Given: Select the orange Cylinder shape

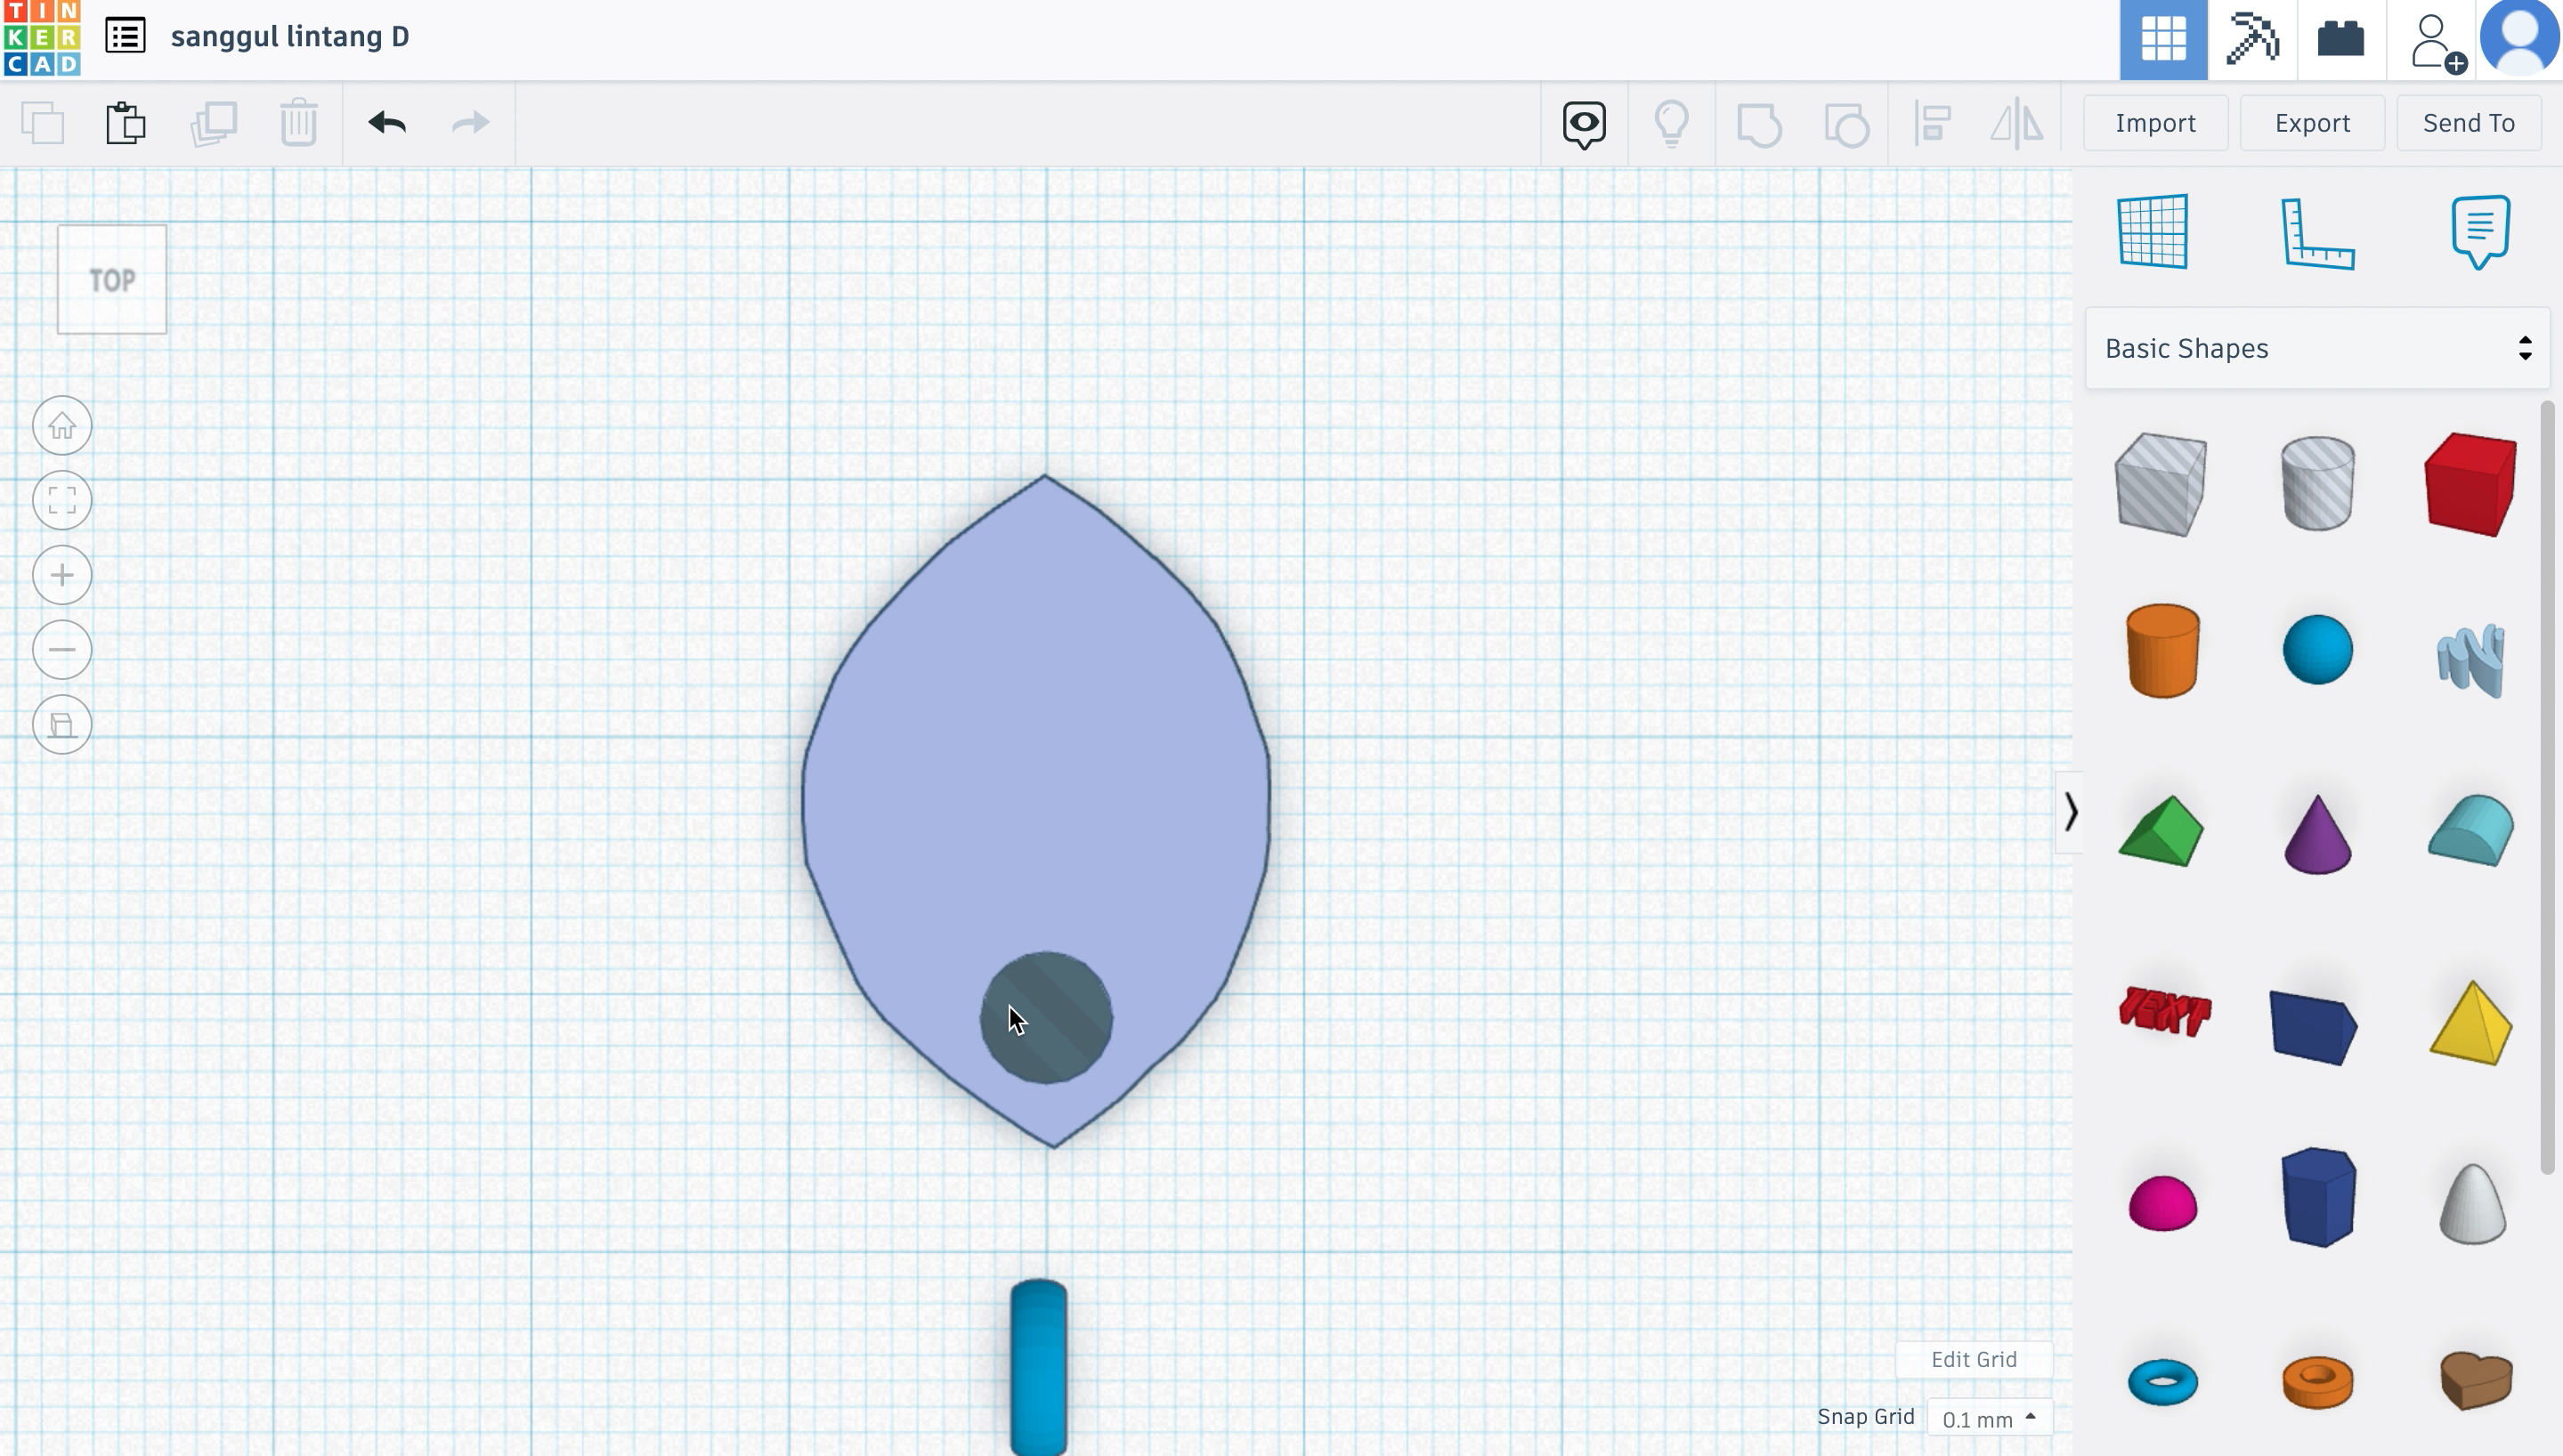Looking at the screenshot, I should click(2162, 650).
